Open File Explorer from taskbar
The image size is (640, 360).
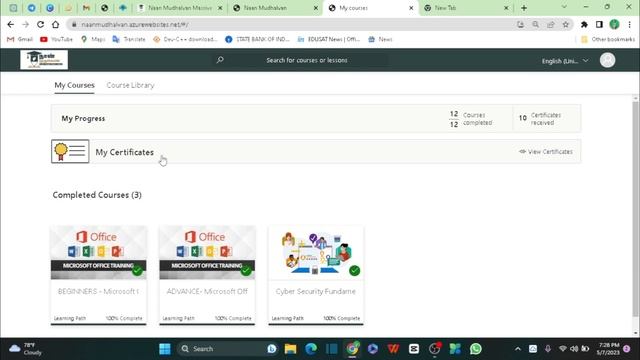click(x=290, y=349)
